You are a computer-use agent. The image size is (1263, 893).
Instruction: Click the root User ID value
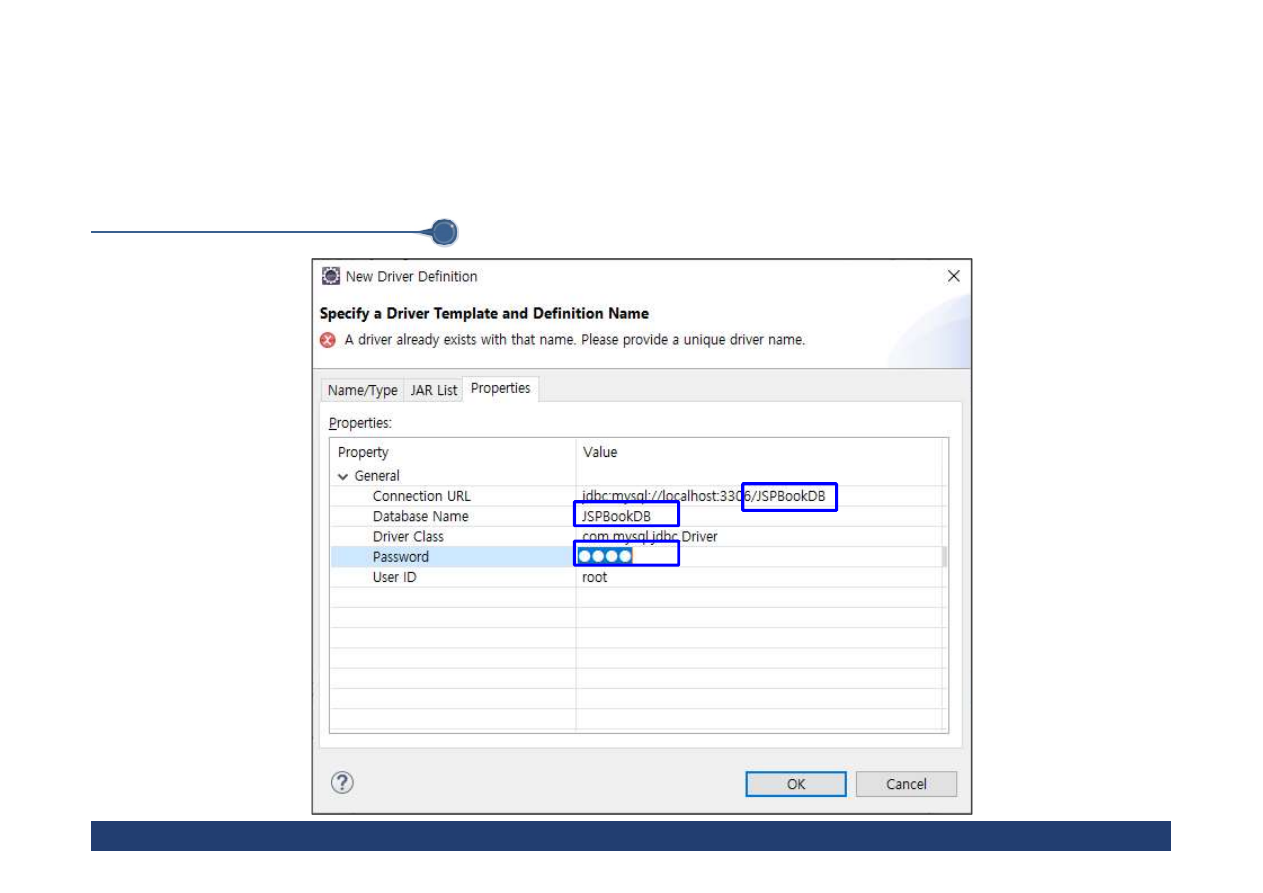tap(595, 577)
